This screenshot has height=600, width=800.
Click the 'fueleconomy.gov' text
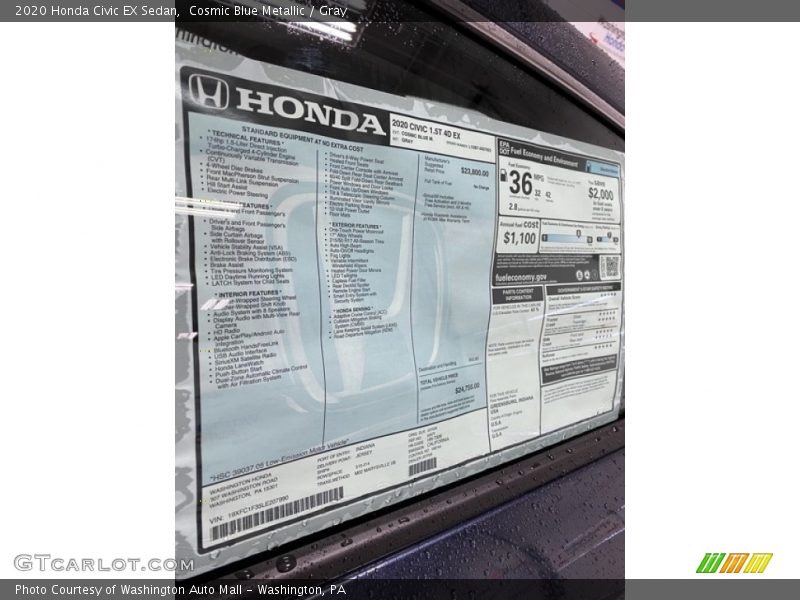click(x=520, y=277)
